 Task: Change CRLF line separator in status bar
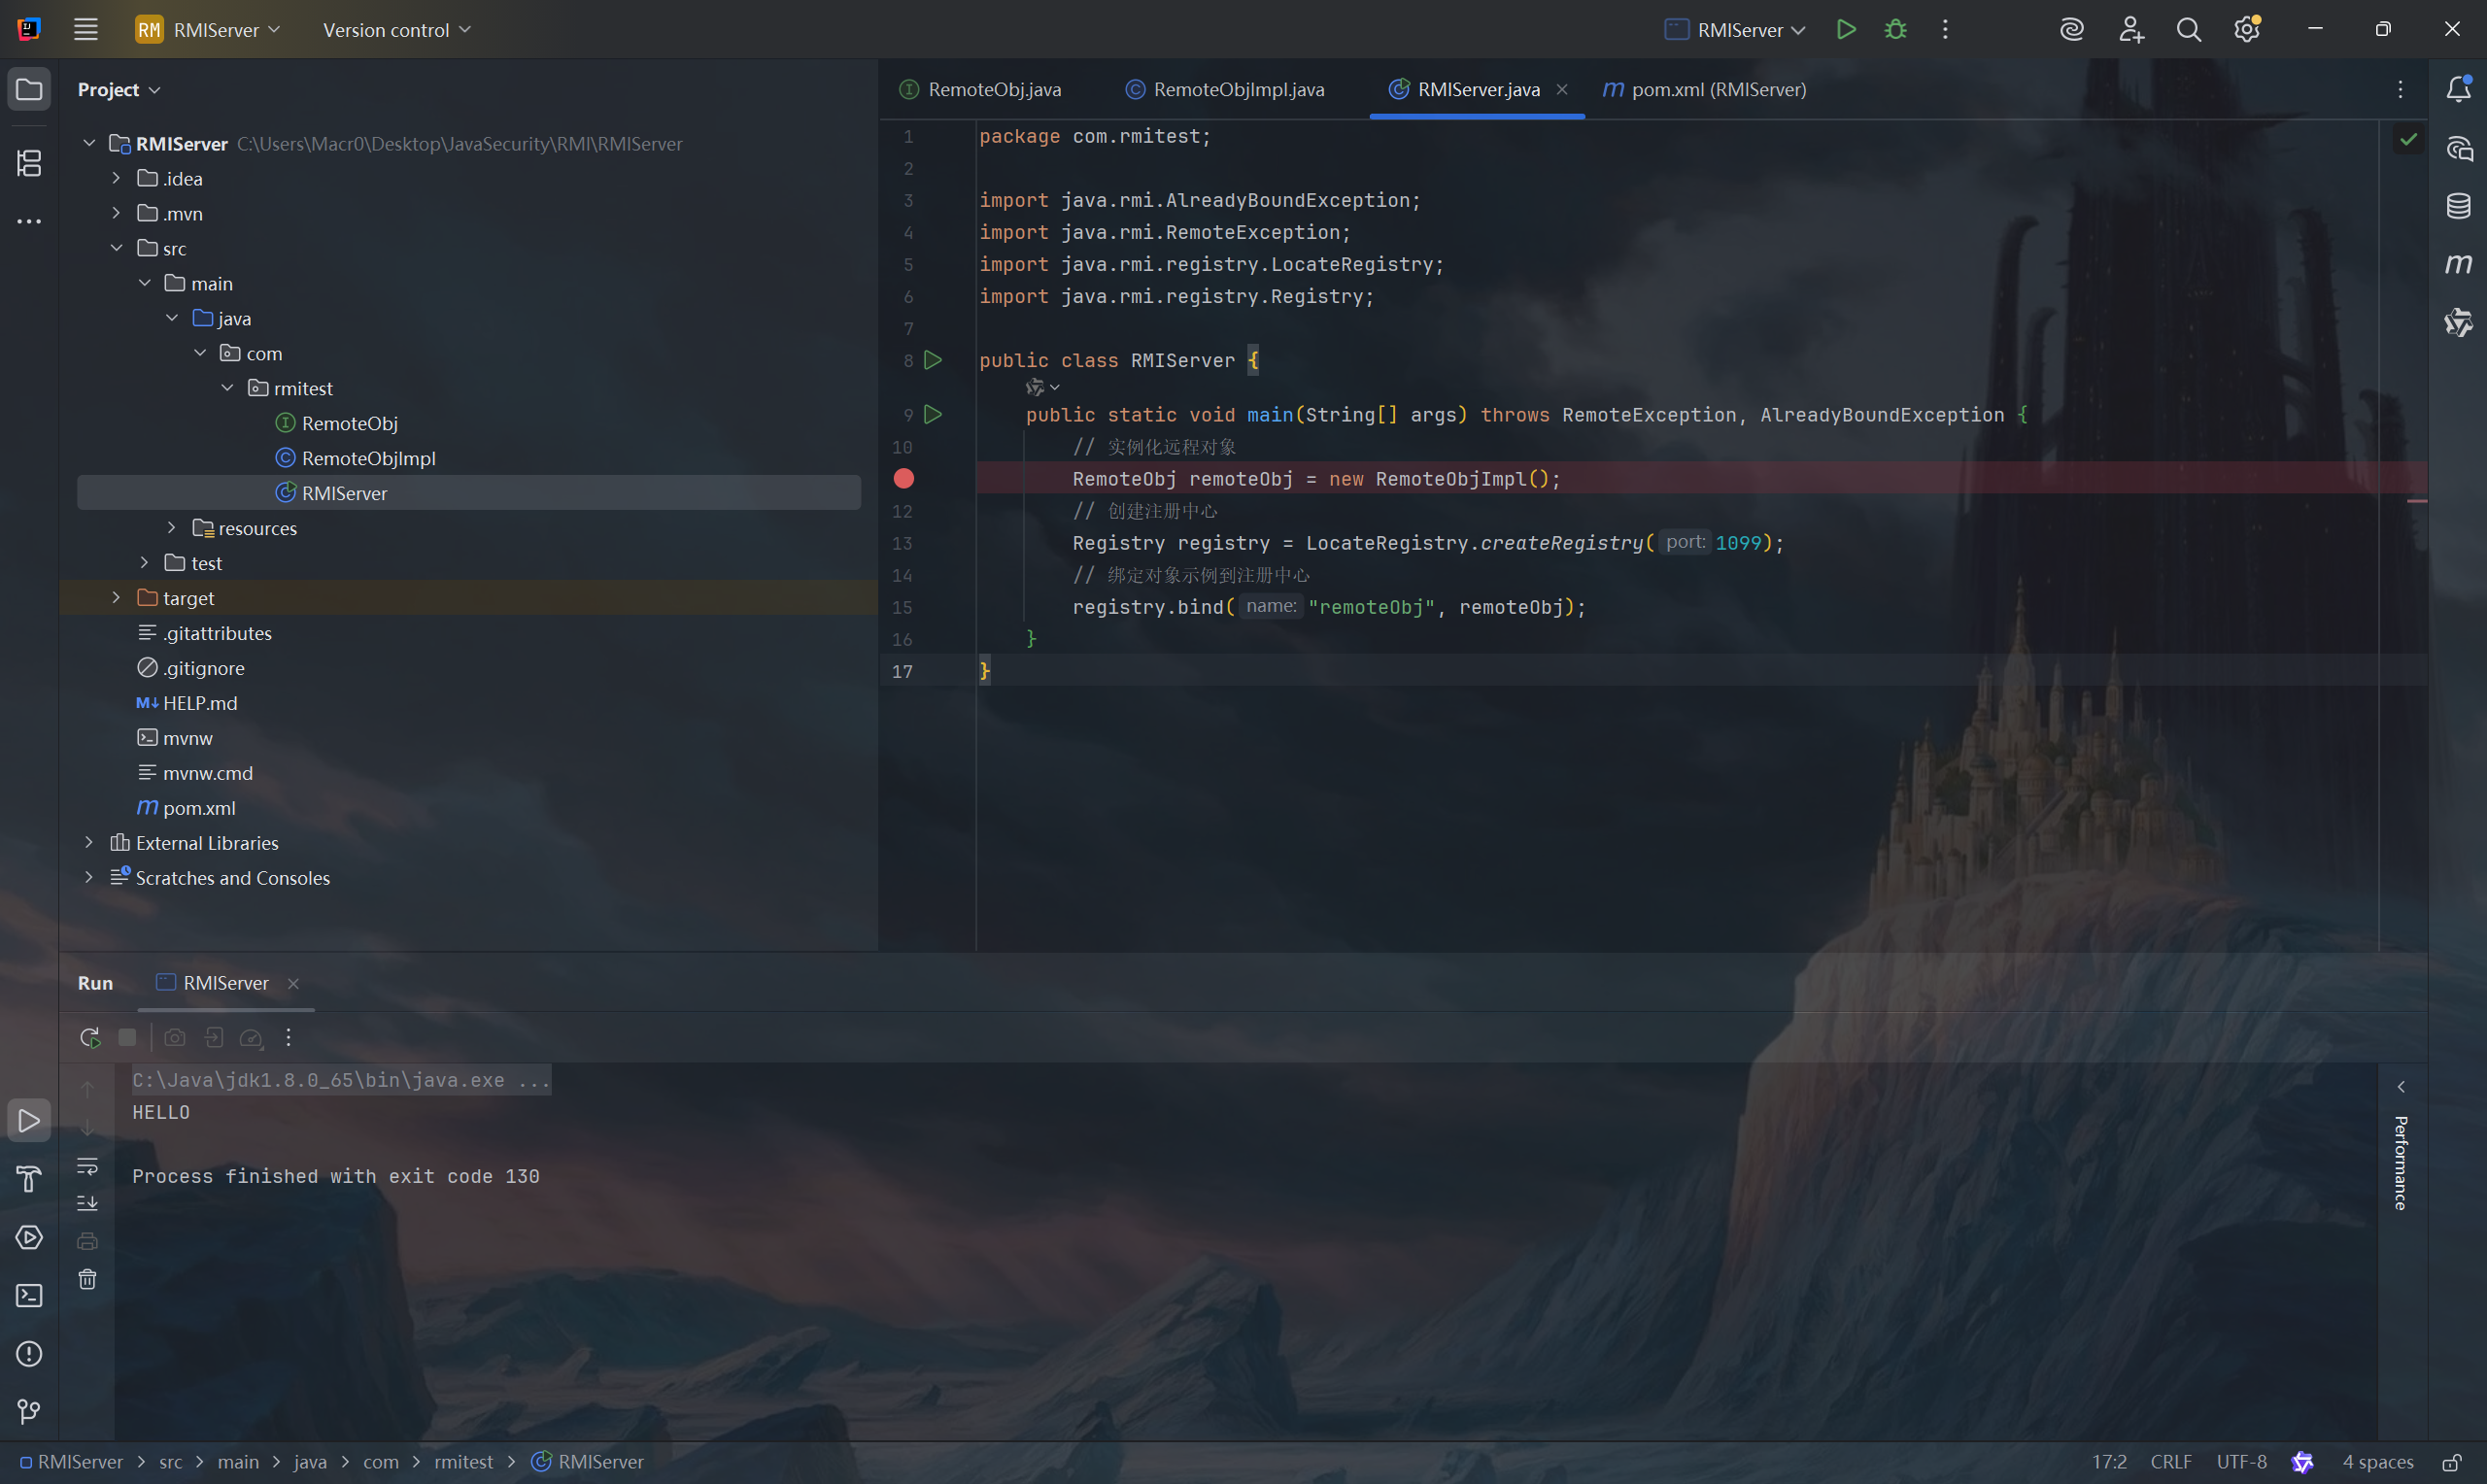pyautogui.click(x=2171, y=1462)
